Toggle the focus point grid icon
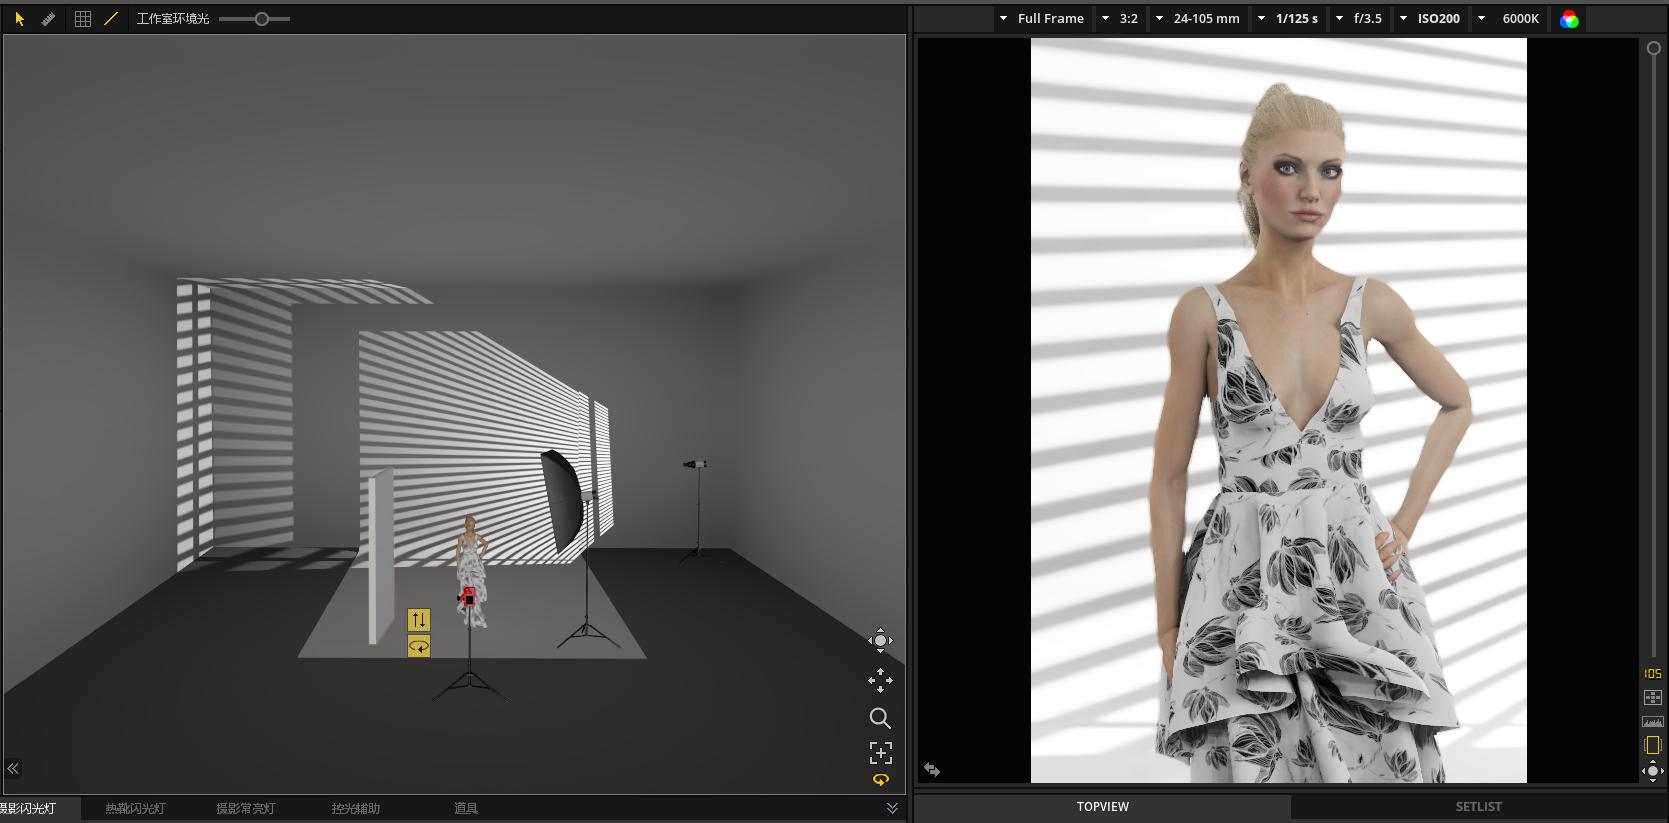Viewport: 1669px width, 823px height. (1652, 697)
